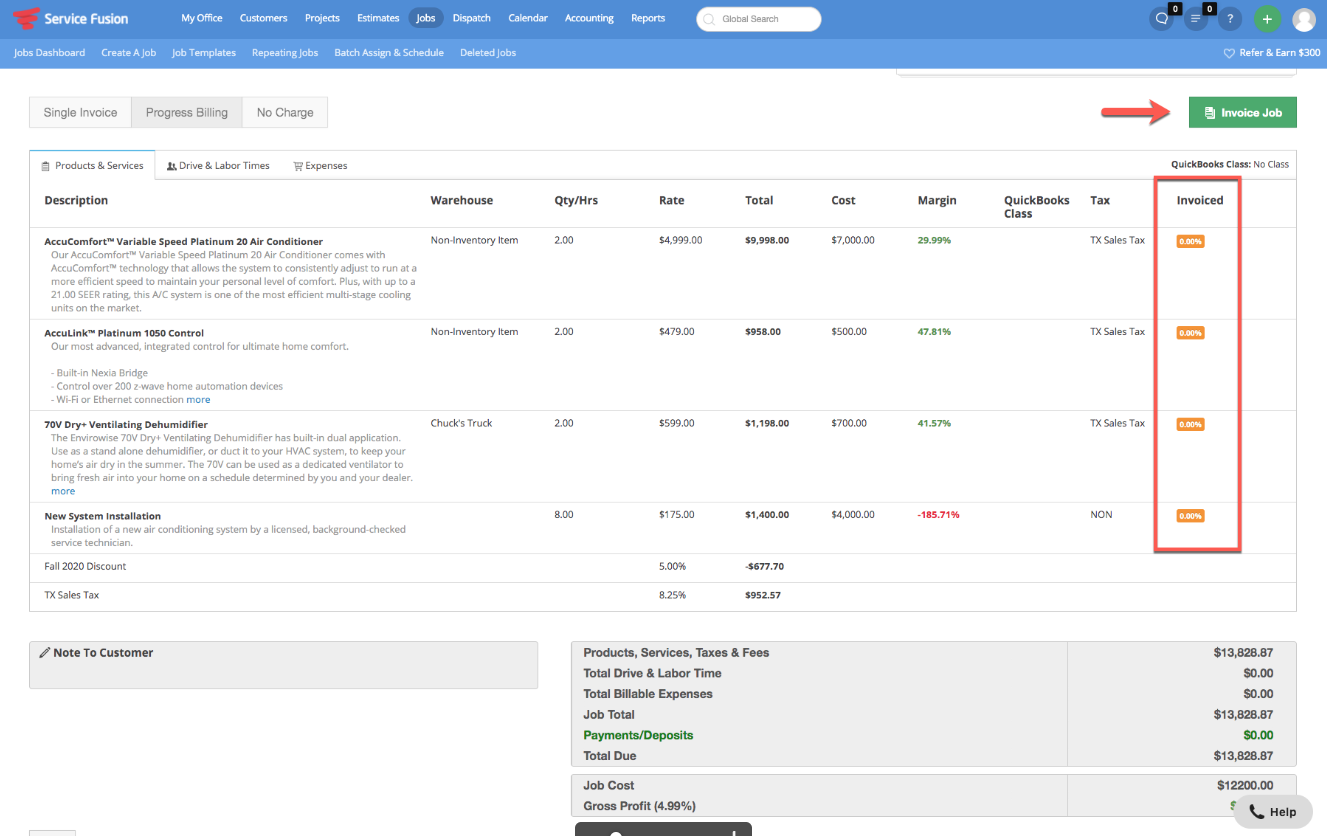Click the Note To Customer field
This screenshot has height=836, width=1327.
coord(283,665)
